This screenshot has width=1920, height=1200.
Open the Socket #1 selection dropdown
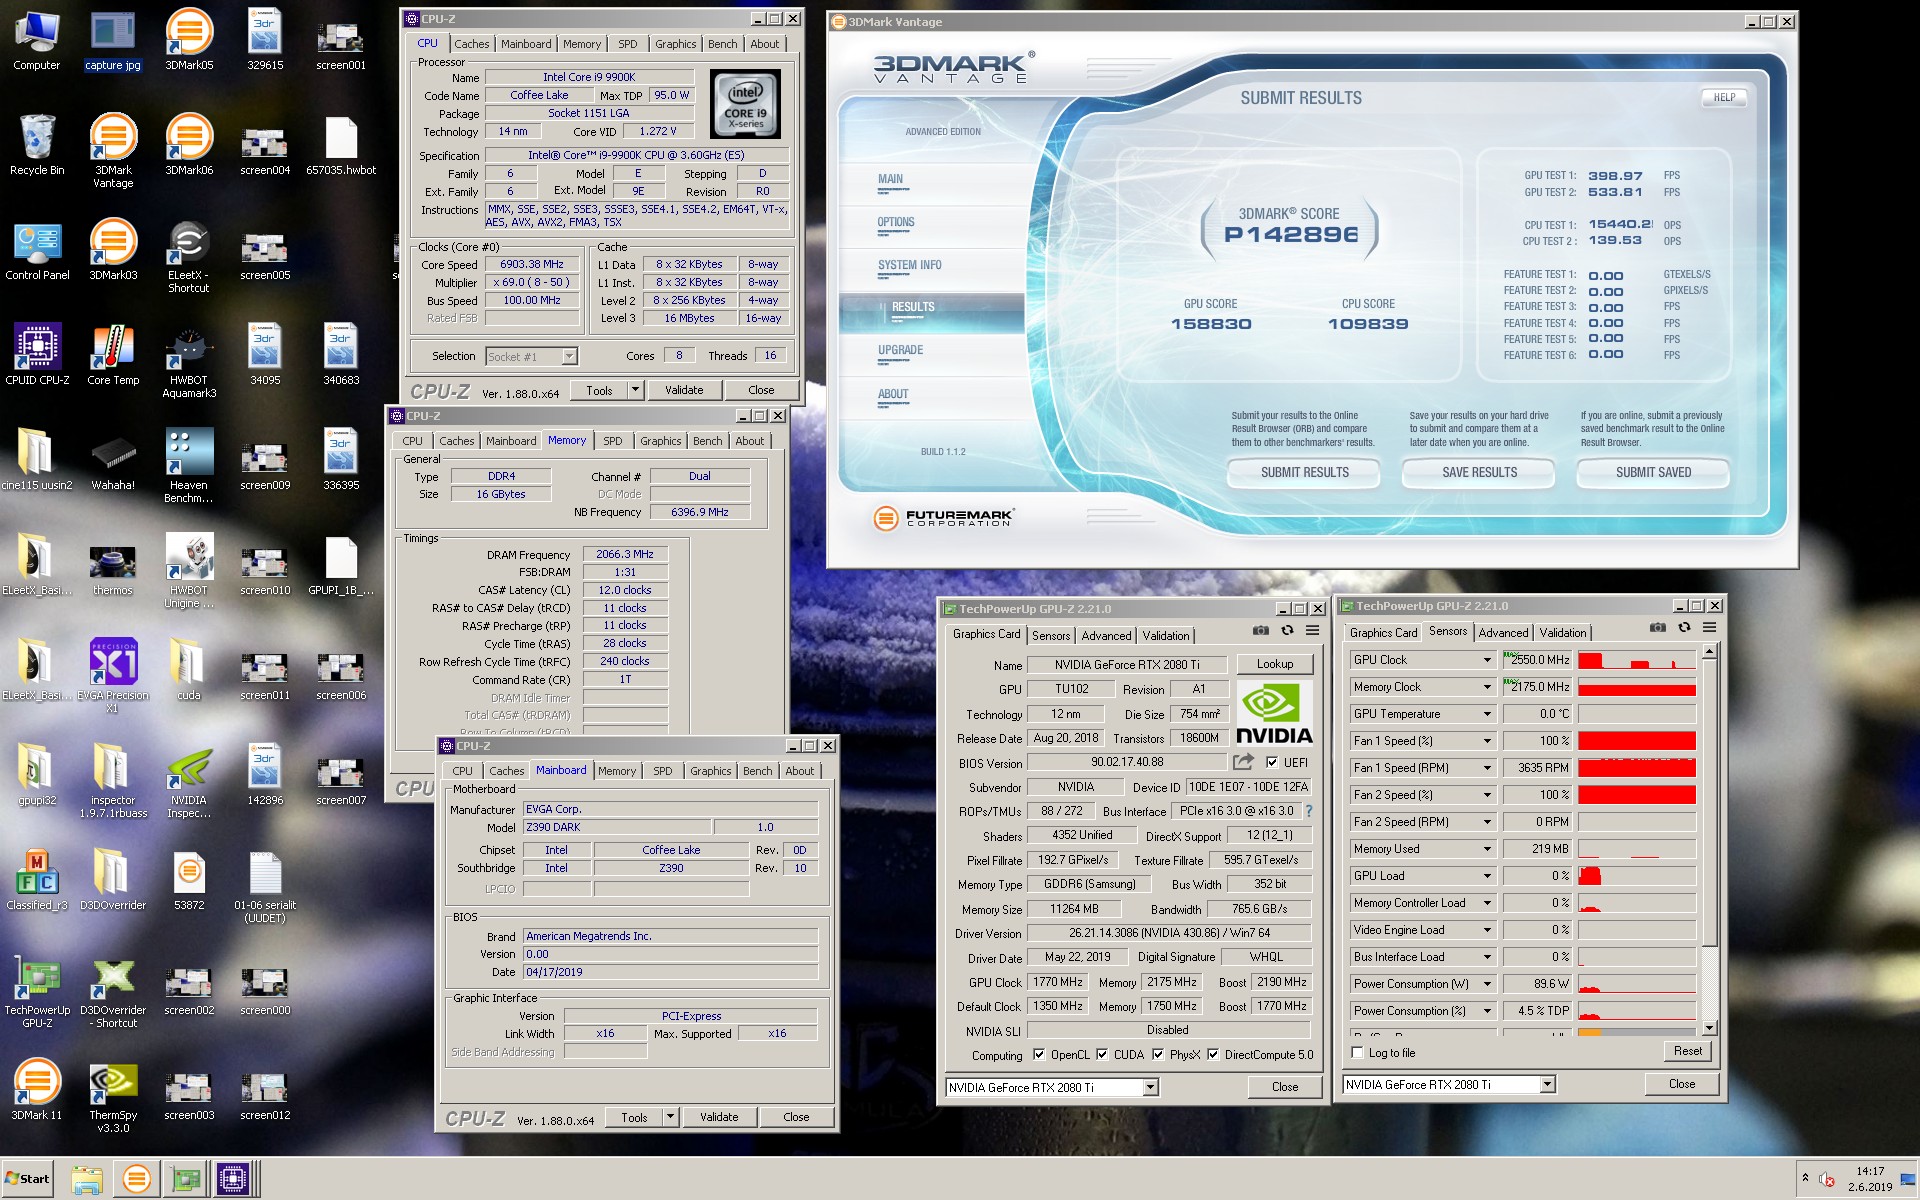569,356
